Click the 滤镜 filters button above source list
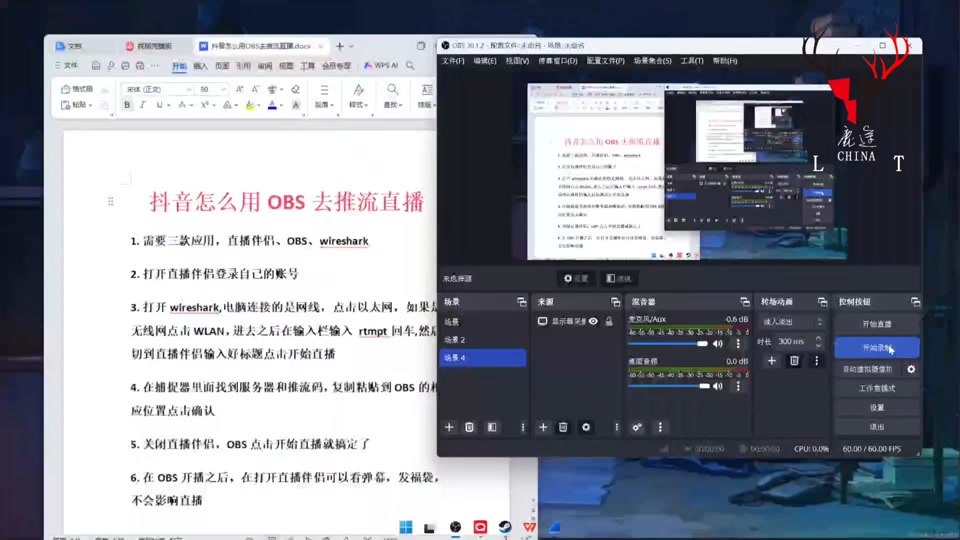This screenshot has width=960, height=540. click(618, 279)
